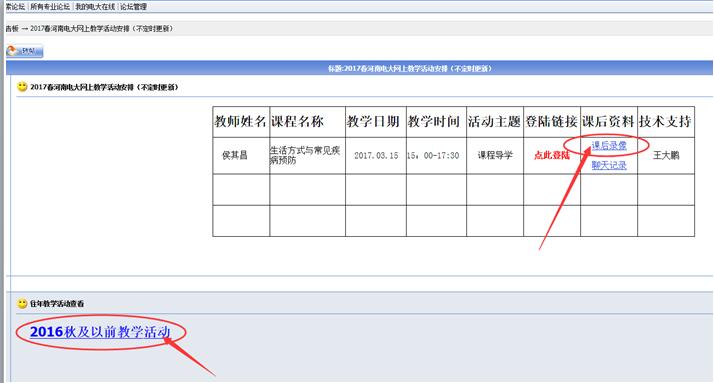
Task: Open the 课后录像 recording link
Action: click(609, 145)
